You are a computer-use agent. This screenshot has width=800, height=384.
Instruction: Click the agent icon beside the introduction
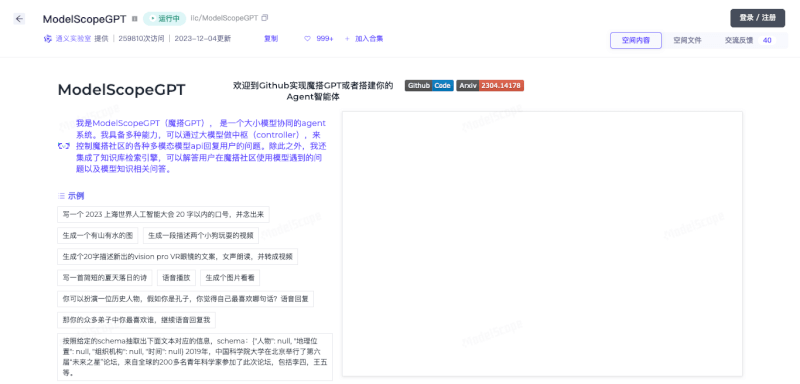[64, 146]
